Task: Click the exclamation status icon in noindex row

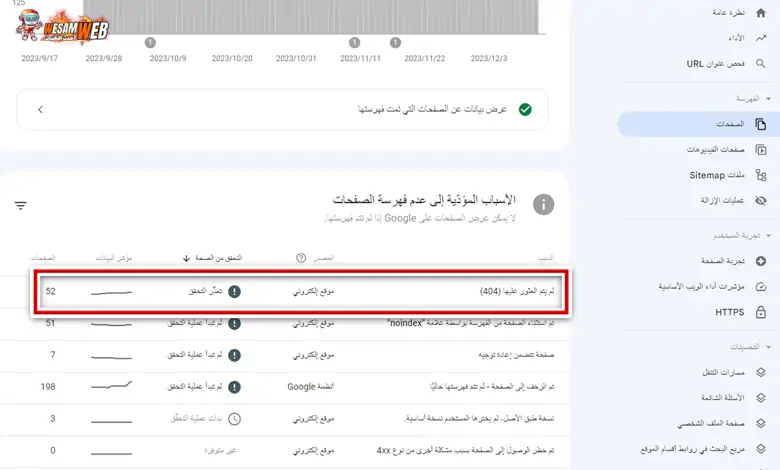Action: point(234,323)
